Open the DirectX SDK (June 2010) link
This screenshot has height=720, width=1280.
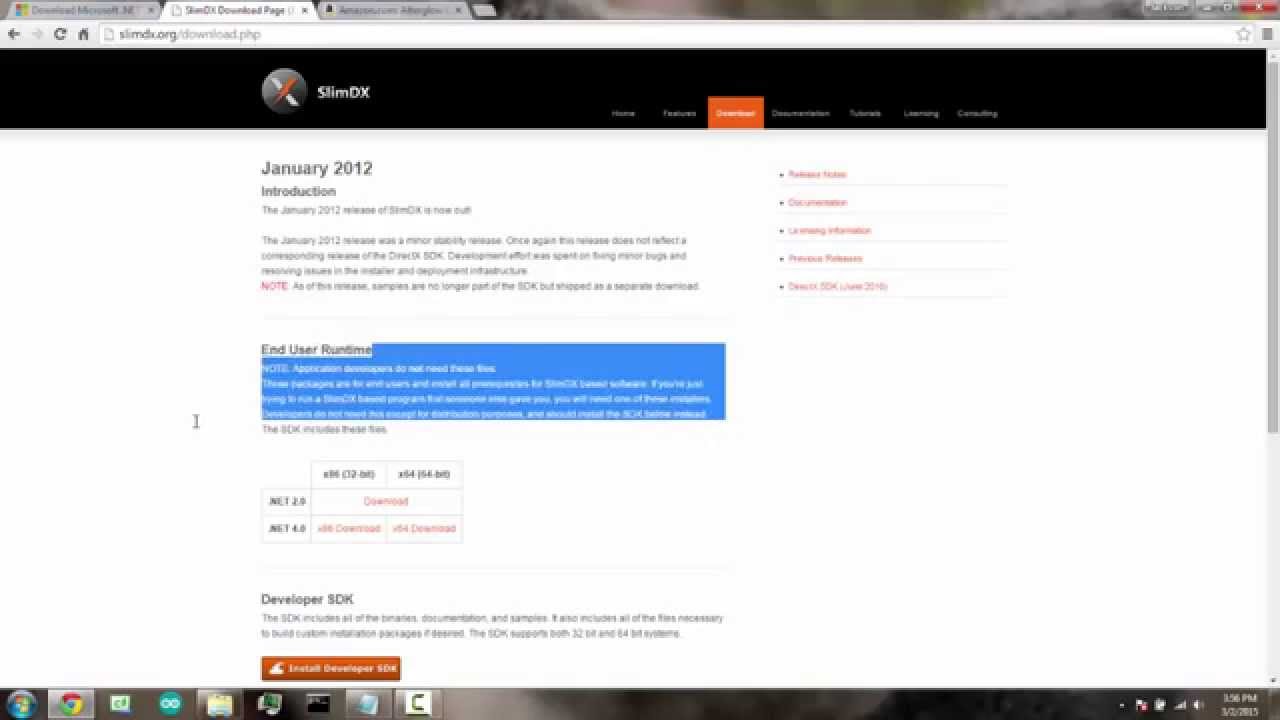(x=837, y=287)
